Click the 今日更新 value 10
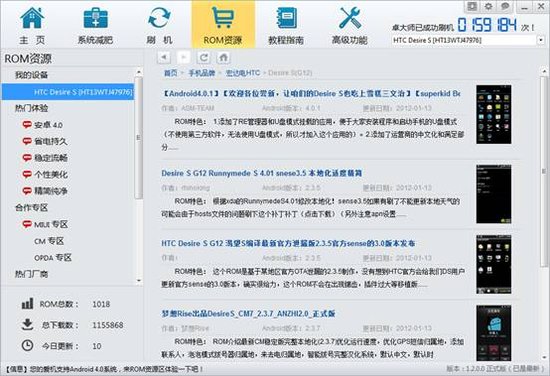The image size is (550, 376). click(97, 346)
